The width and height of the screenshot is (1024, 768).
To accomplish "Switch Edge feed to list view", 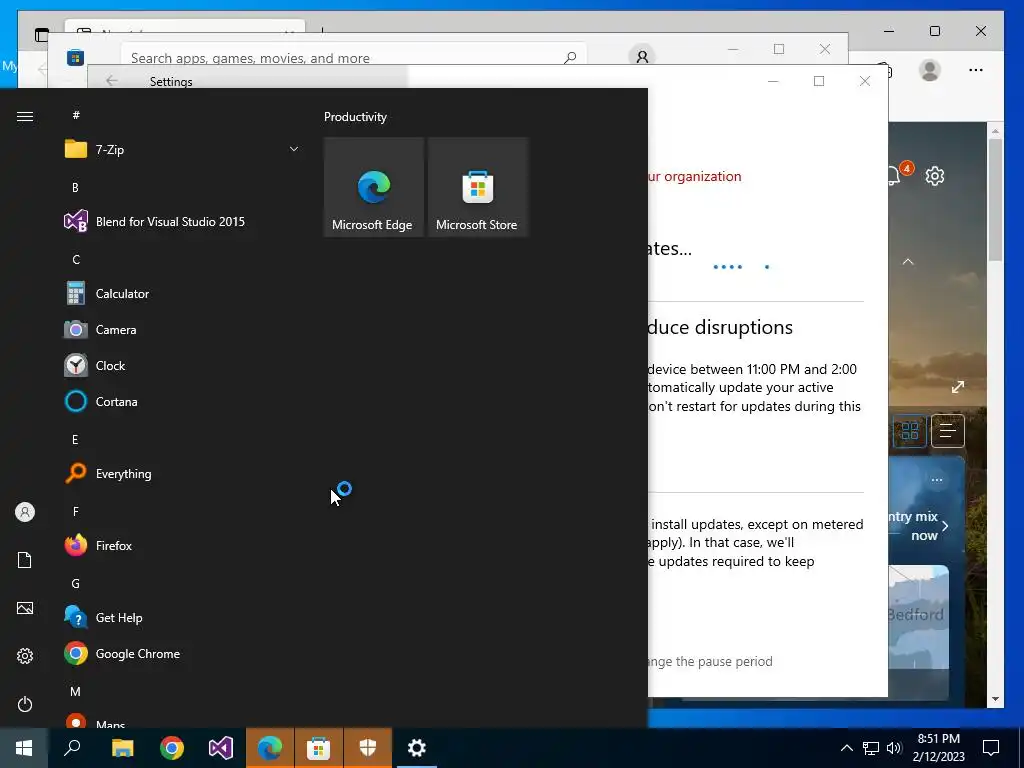I will coord(948,430).
